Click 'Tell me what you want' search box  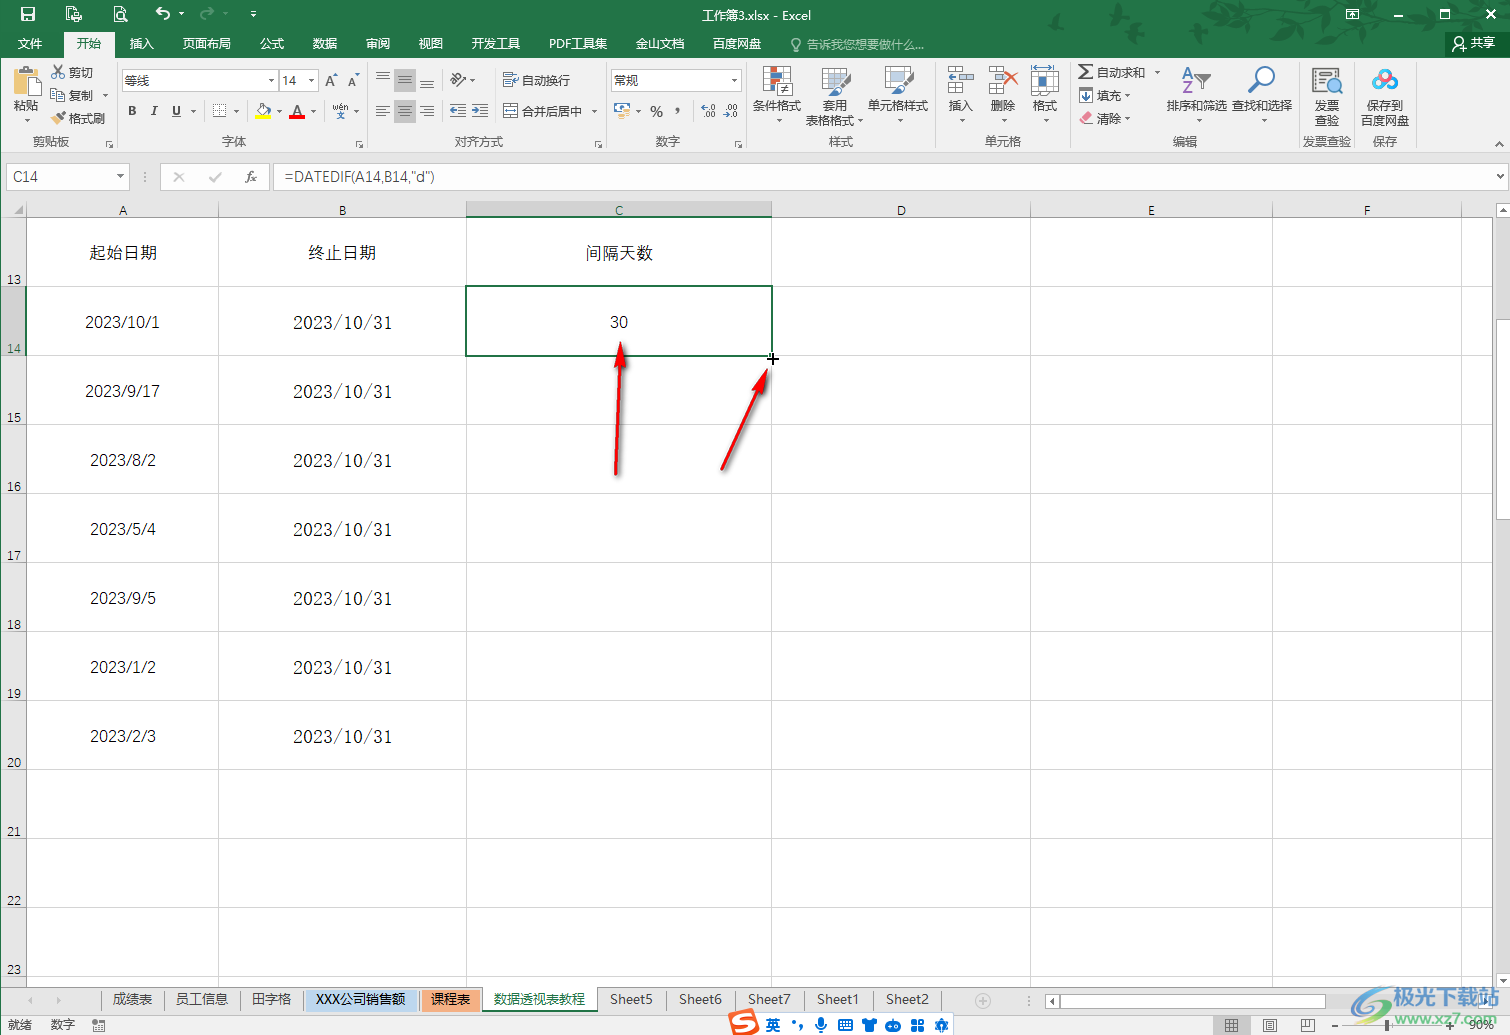tap(858, 44)
